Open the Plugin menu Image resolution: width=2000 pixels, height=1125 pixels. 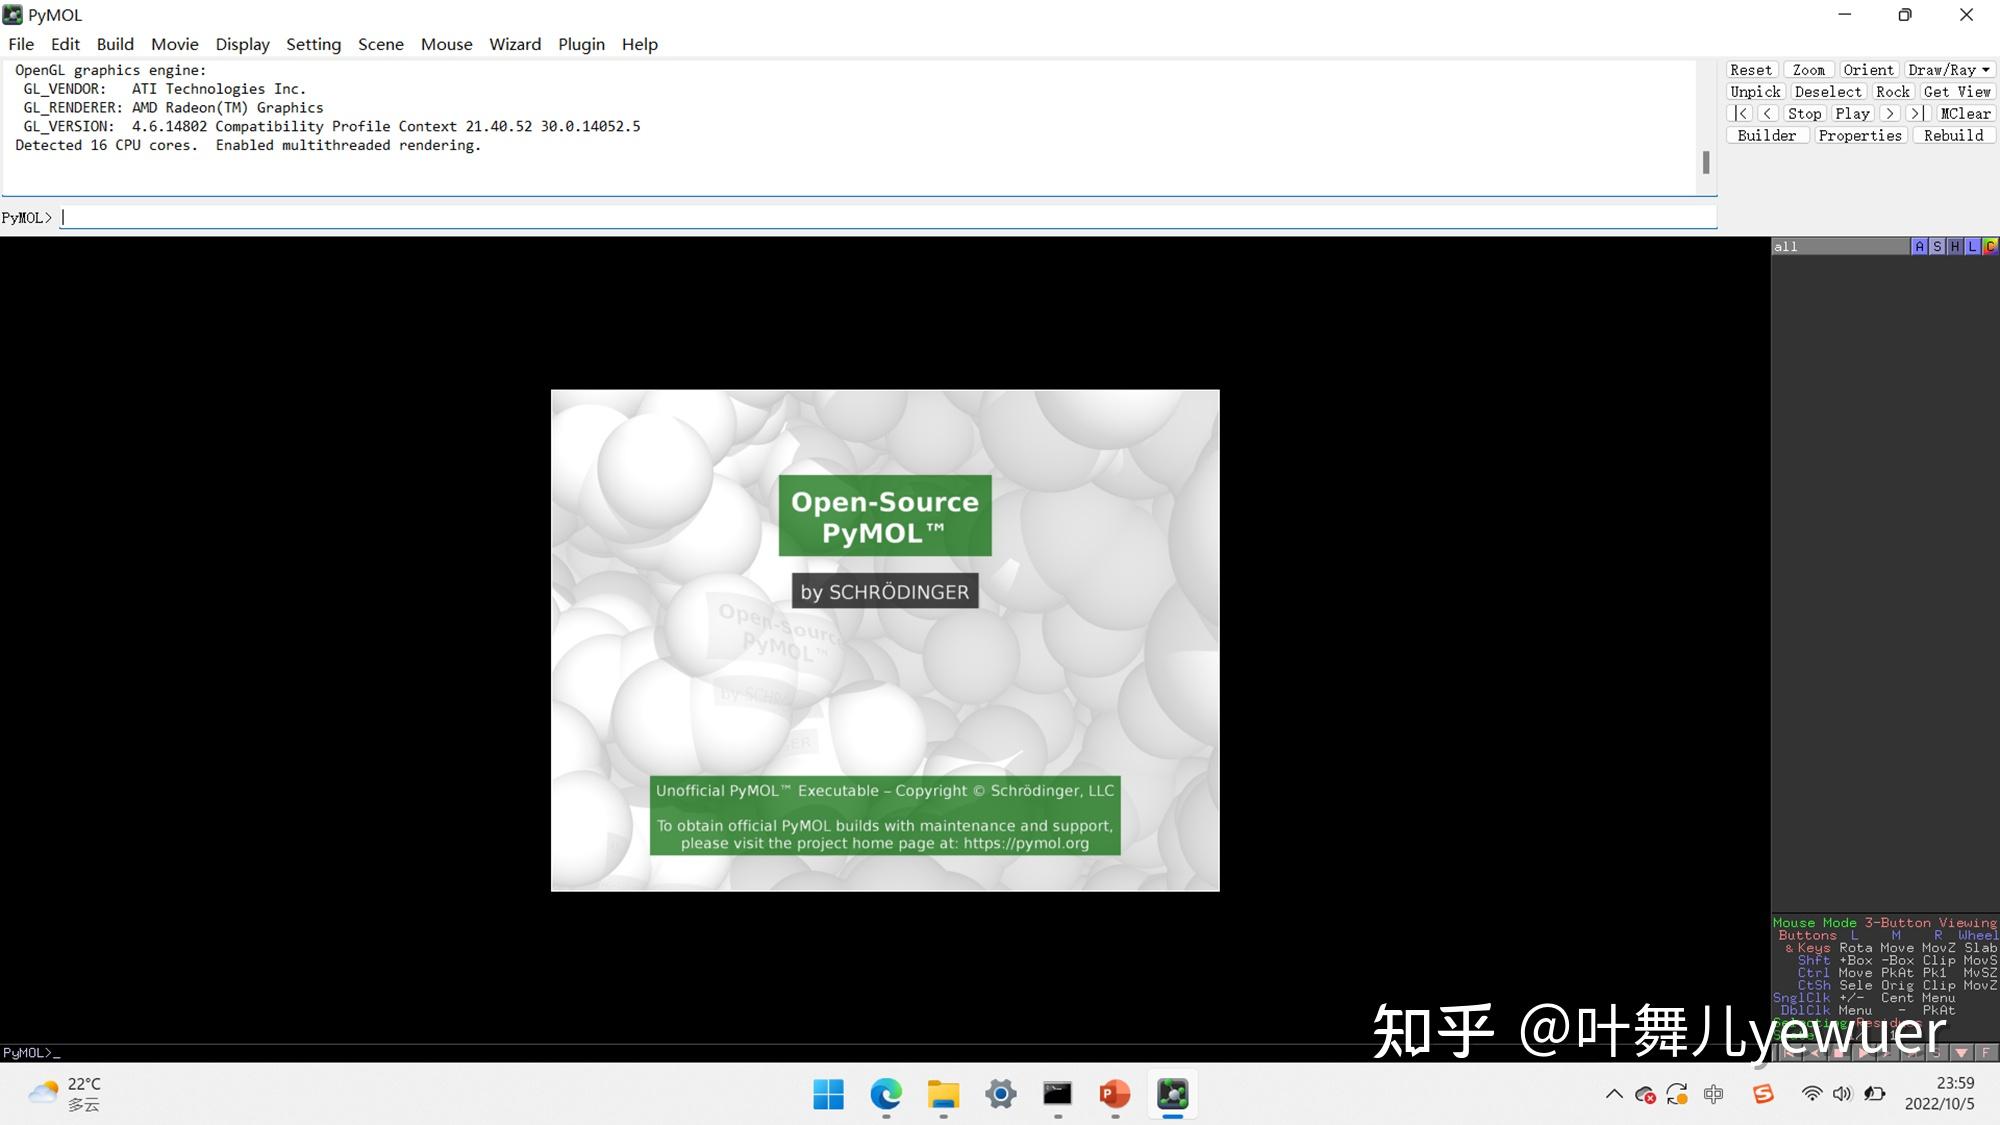pyautogui.click(x=581, y=44)
